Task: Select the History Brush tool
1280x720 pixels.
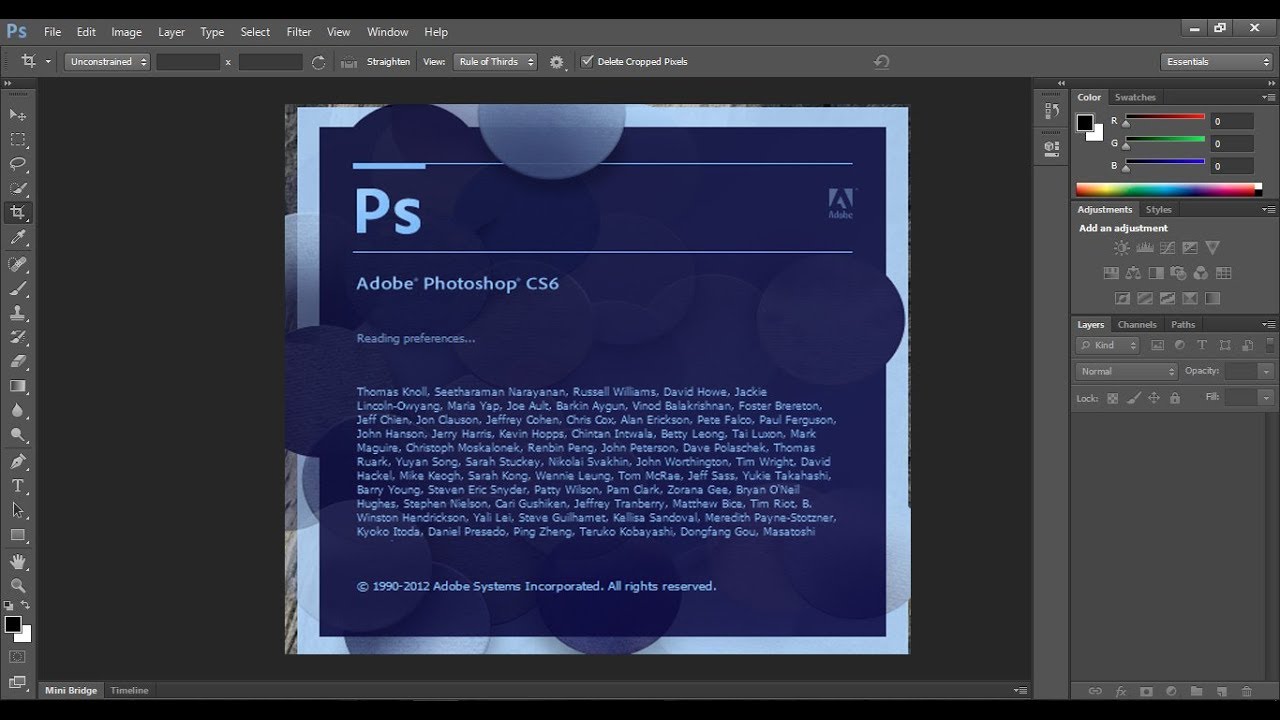Action: coord(18,337)
